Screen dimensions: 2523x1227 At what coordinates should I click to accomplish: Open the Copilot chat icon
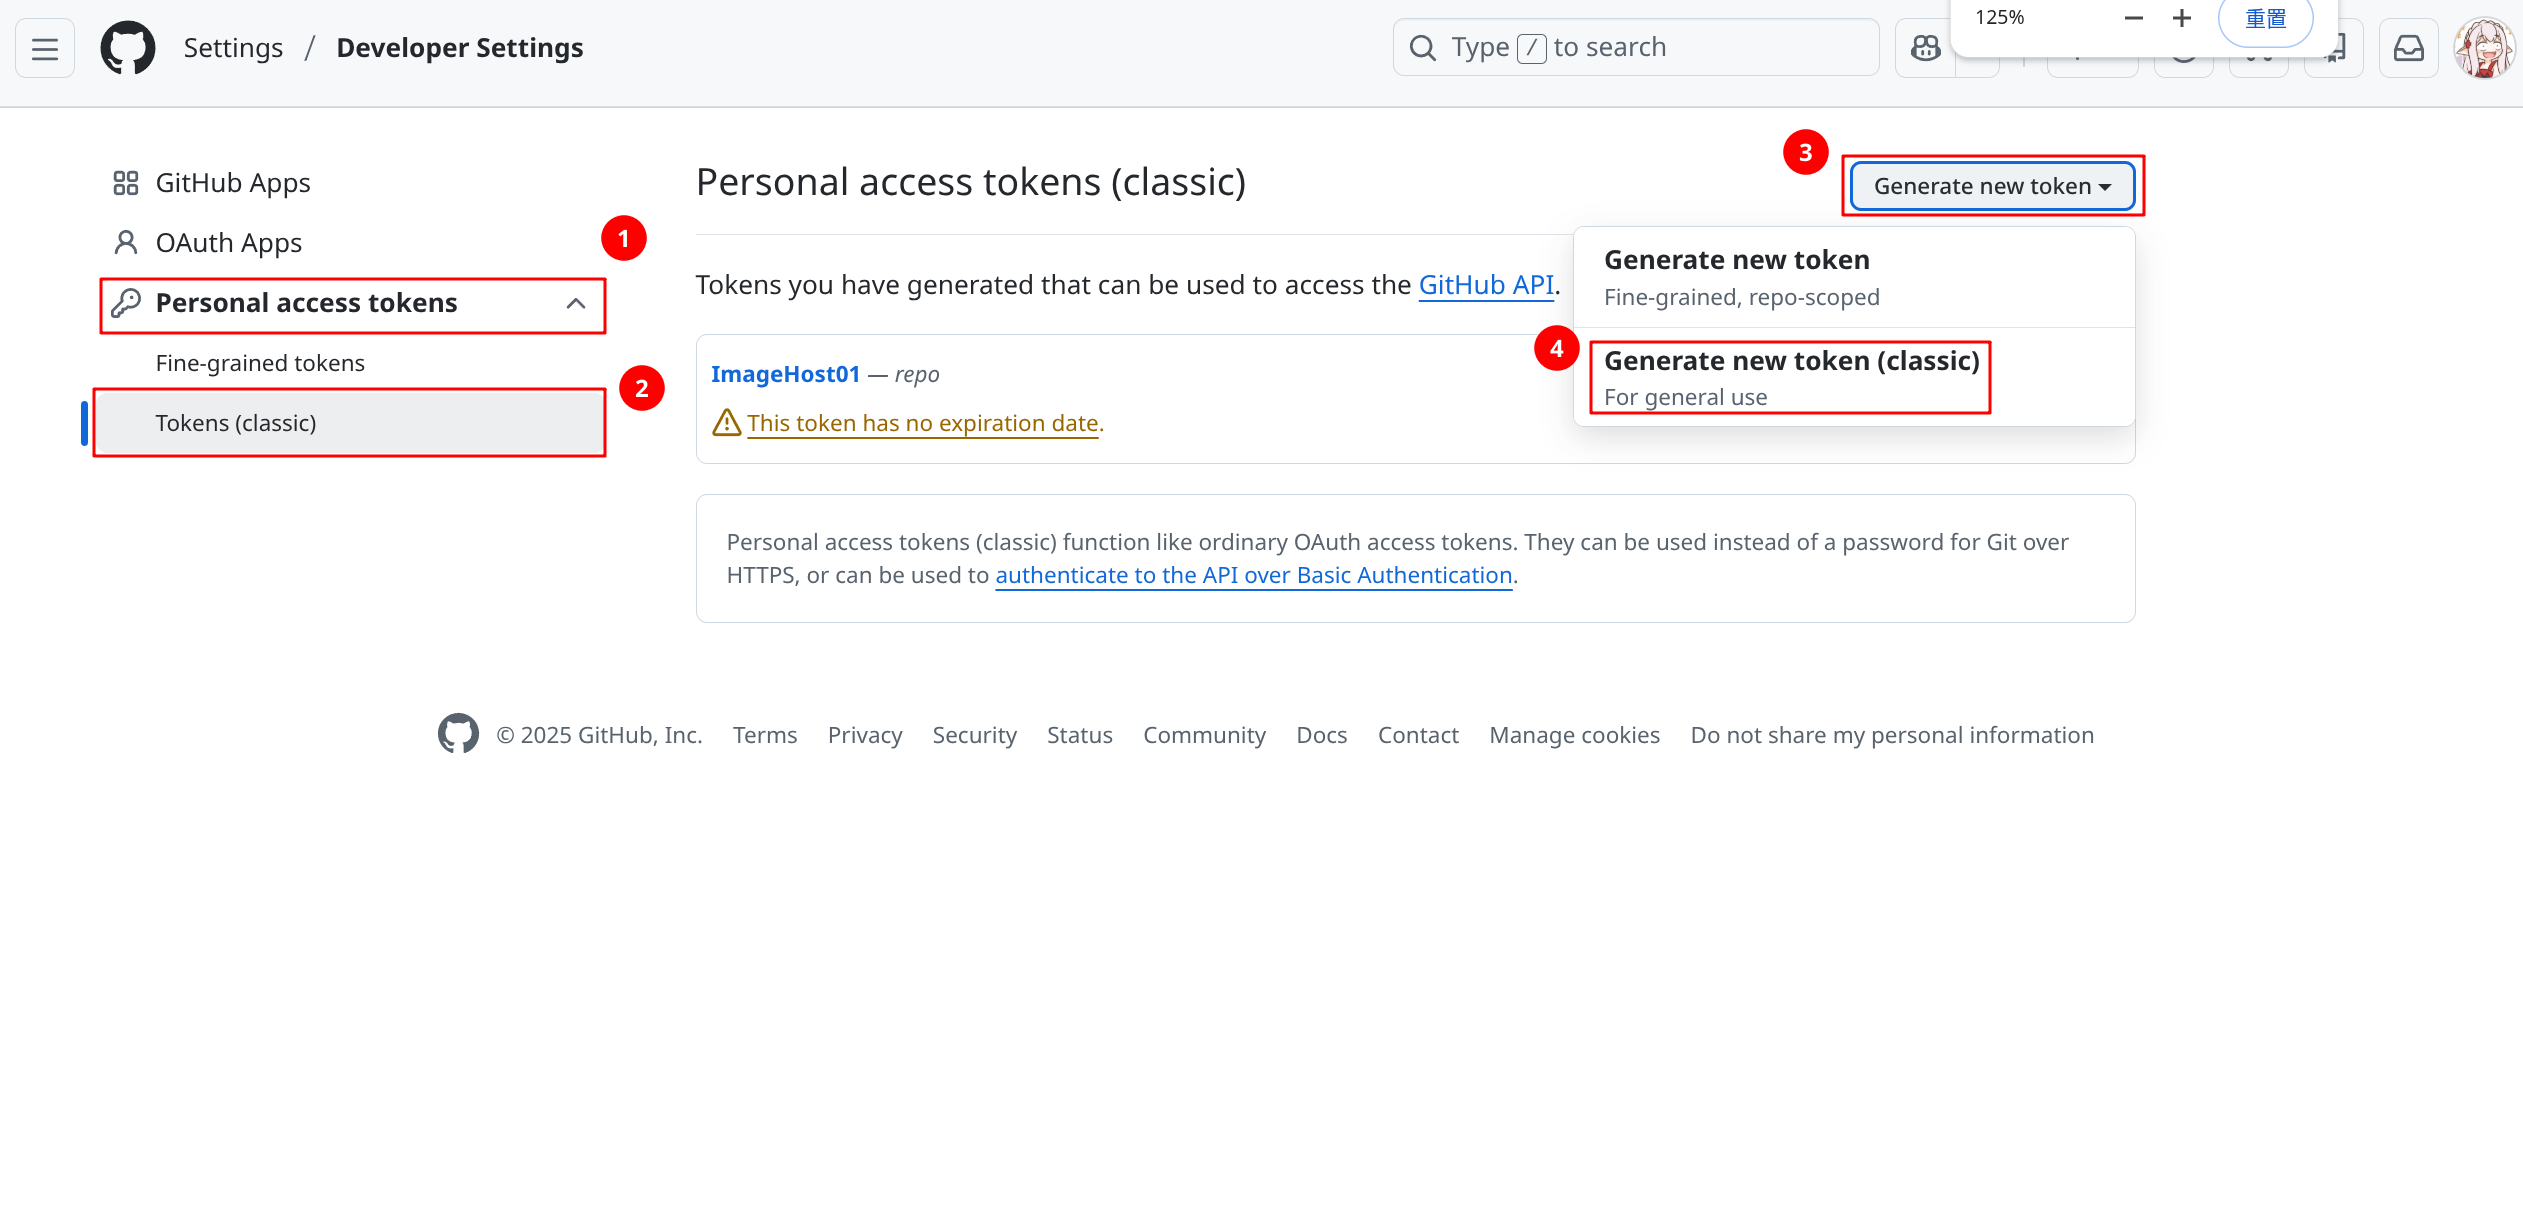click(x=1925, y=48)
